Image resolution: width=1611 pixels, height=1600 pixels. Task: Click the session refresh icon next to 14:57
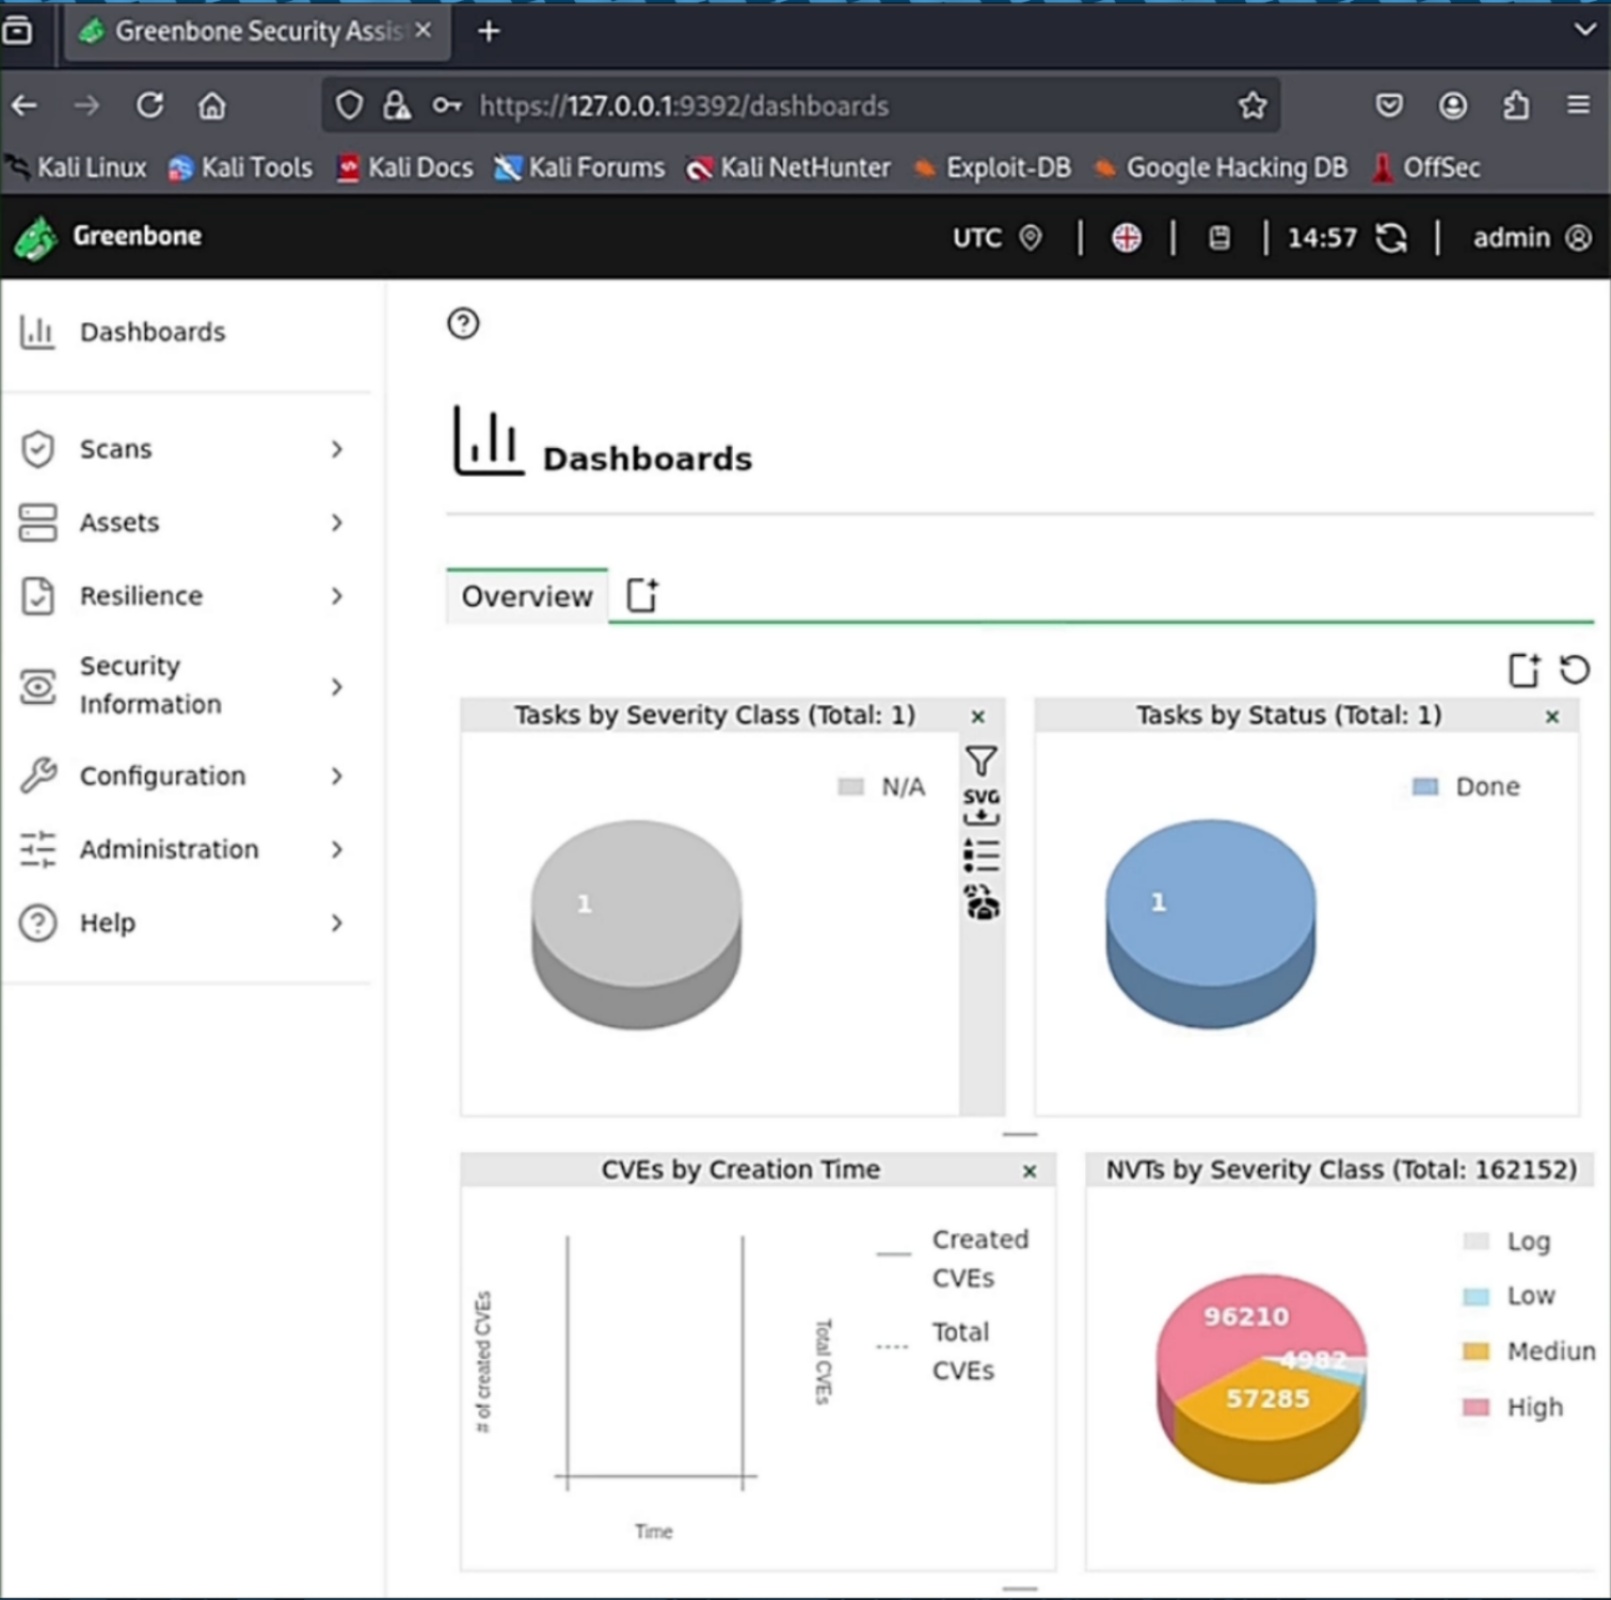(1391, 238)
